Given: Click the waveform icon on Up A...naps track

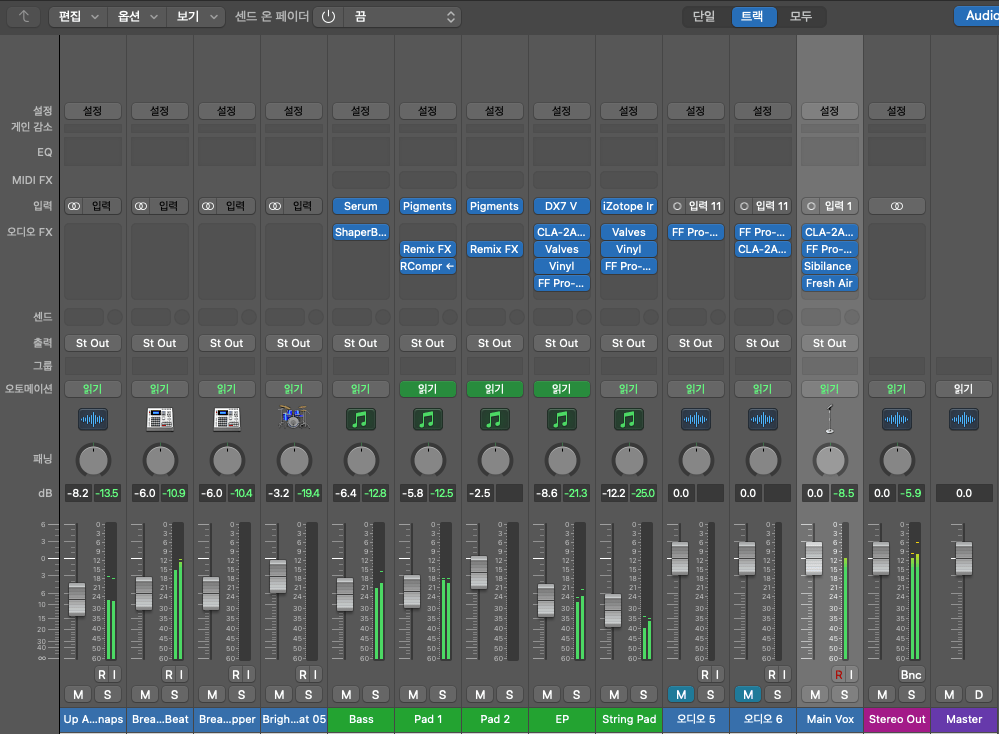Looking at the screenshot, I should pos(93,418).
